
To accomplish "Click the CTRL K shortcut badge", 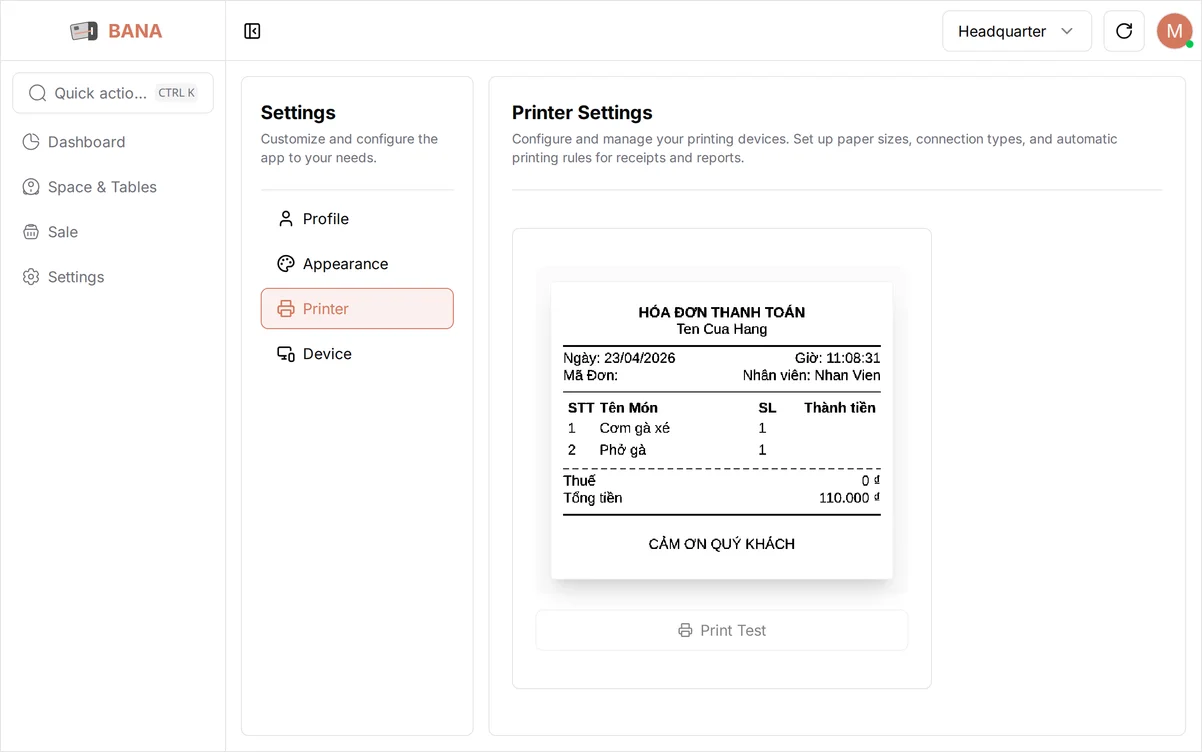I will pos(176,93).
